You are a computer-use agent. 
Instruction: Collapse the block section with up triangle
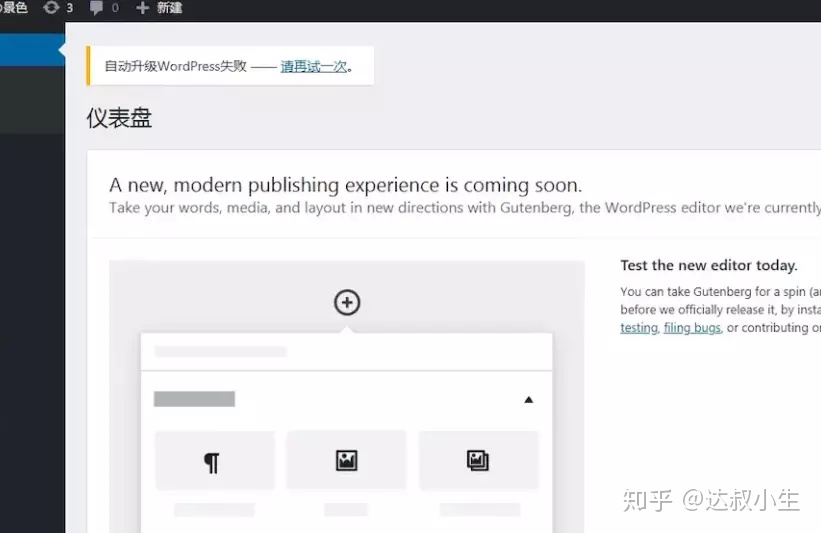click(528, 399)
